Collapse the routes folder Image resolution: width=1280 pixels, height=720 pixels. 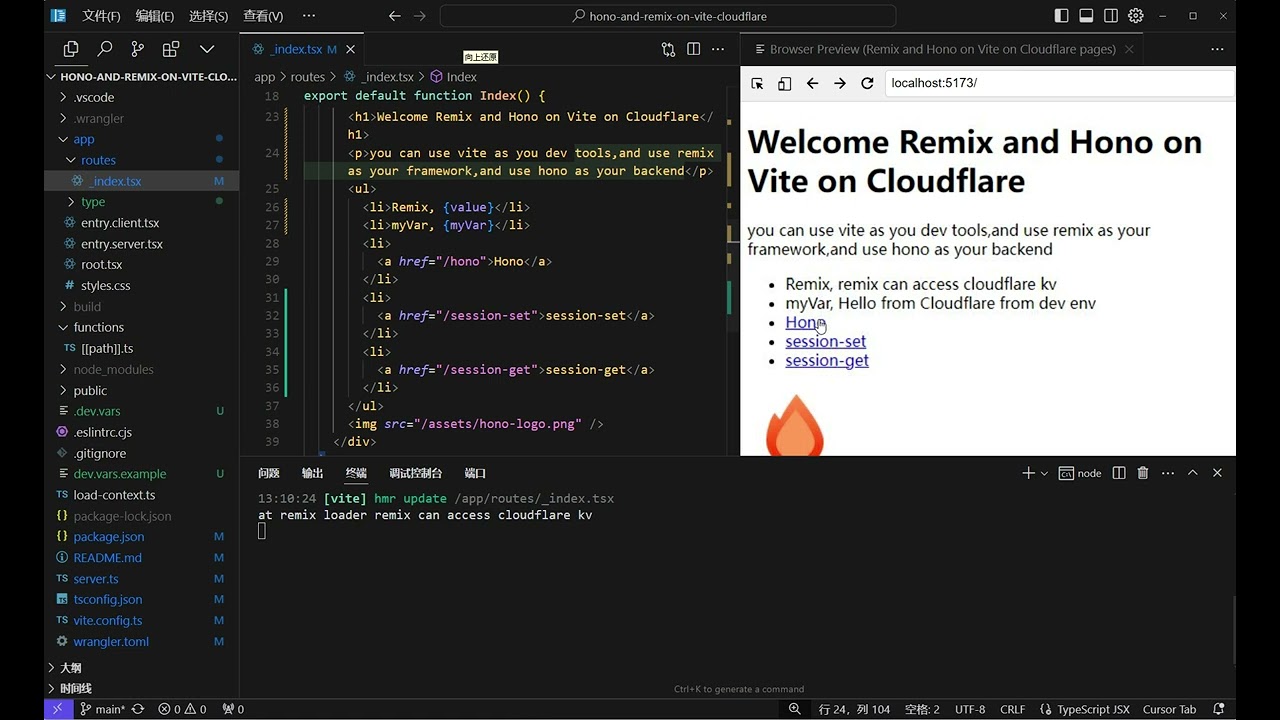click(x=71, y=160)
